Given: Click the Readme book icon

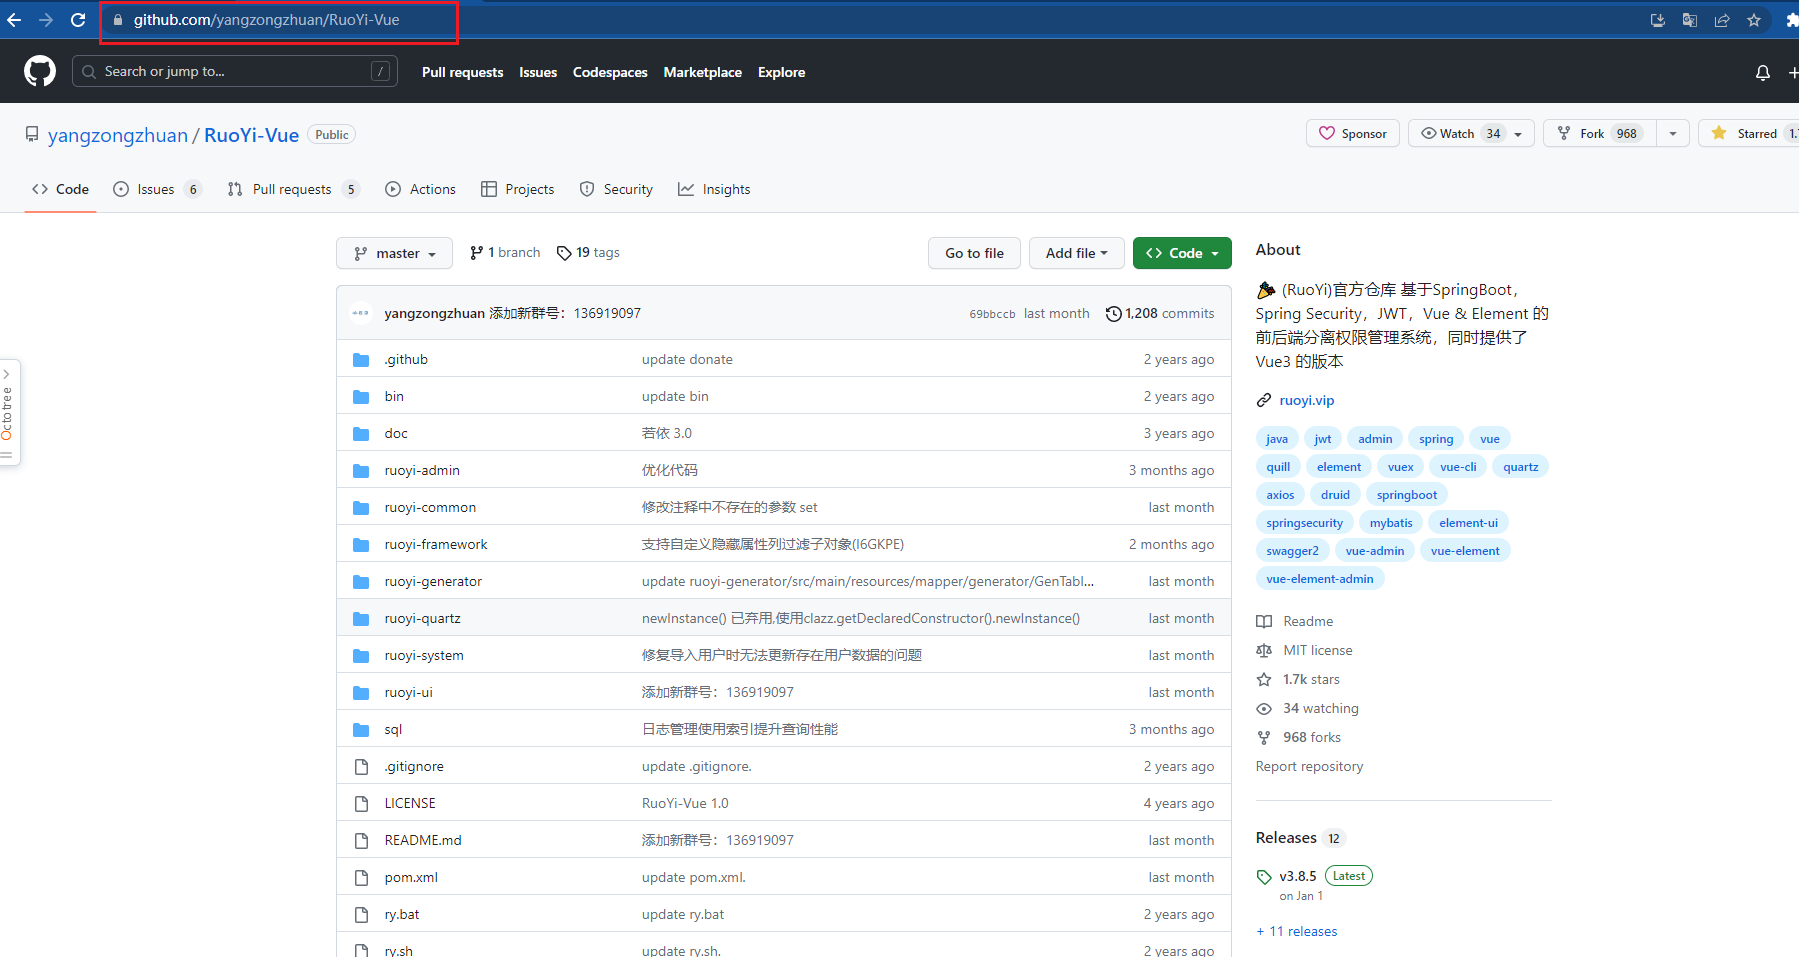Looking at the screenshot, I should coord(1264,622).
